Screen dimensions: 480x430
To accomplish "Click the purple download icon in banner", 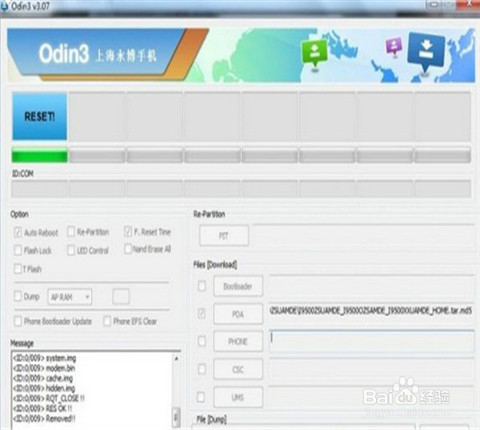I will [x=394, y=47].
